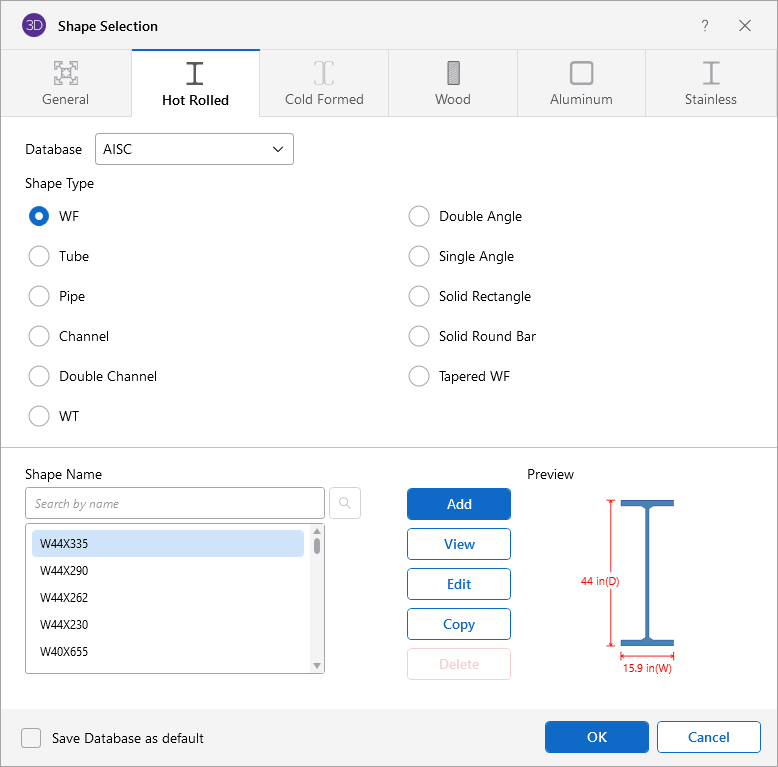The width and height of the screenshot is (778, 767).
Task: Switch to the Stainless tab icon
Action: (x=711, y=73)
